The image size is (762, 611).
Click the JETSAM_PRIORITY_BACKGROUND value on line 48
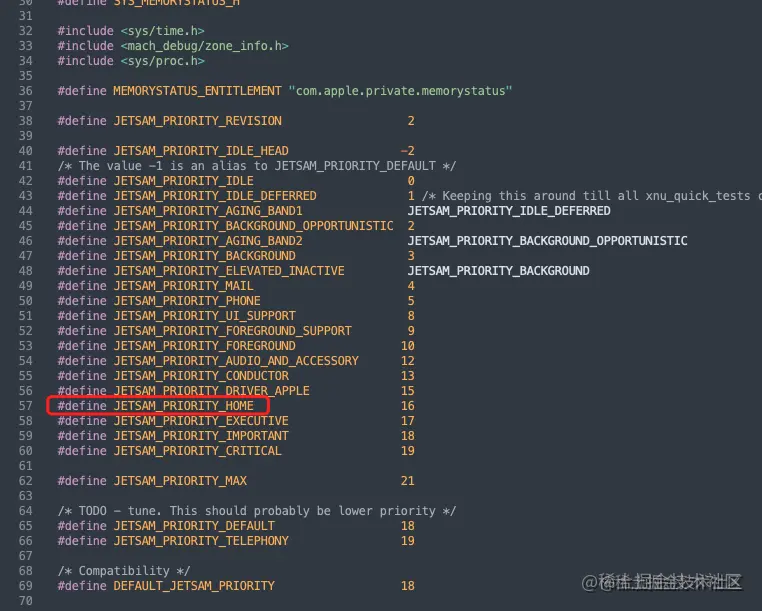coord(498,271)
